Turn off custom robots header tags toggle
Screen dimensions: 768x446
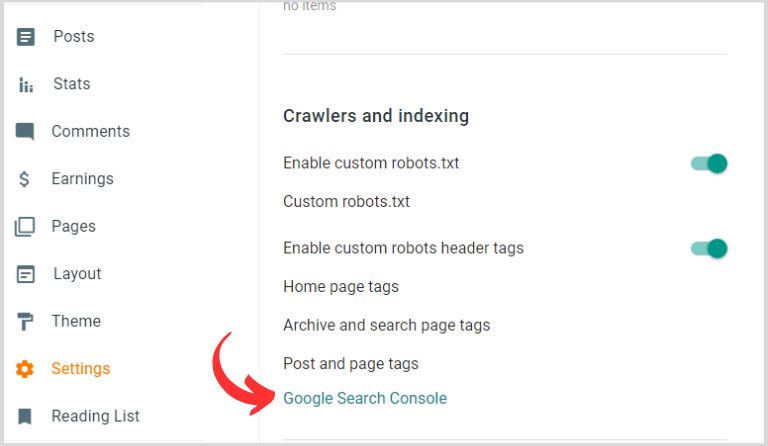click(709, 249)
